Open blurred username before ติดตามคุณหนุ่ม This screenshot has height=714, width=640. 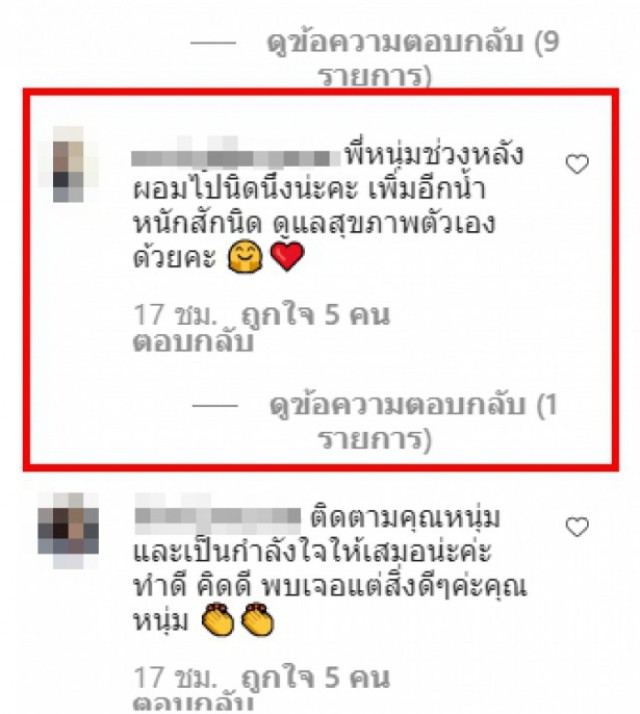pos(218,515)
